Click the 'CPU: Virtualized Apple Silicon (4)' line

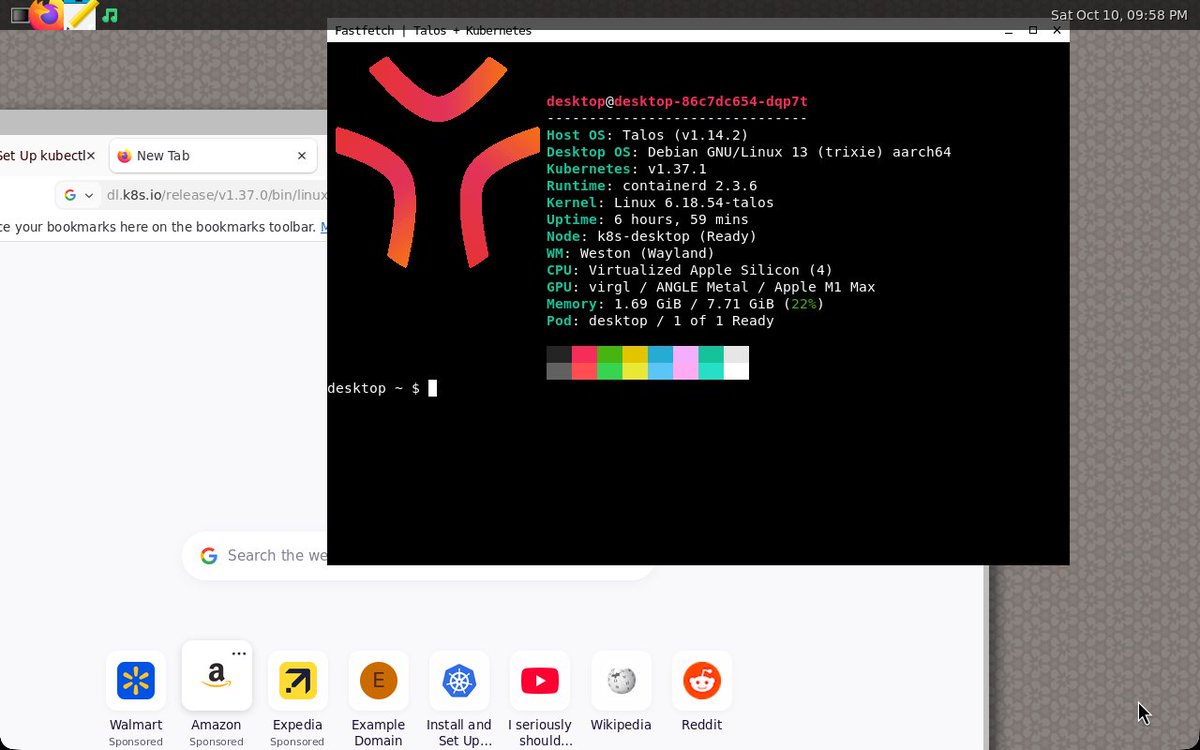689,271
